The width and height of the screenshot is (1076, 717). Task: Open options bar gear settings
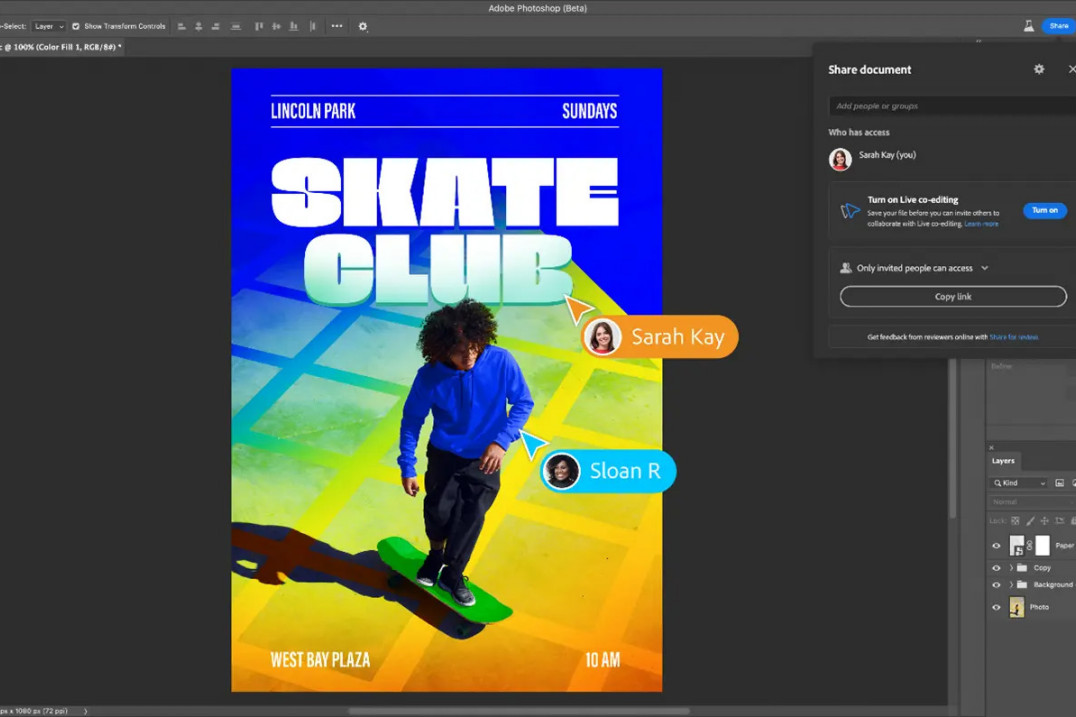tap(363, 27)
